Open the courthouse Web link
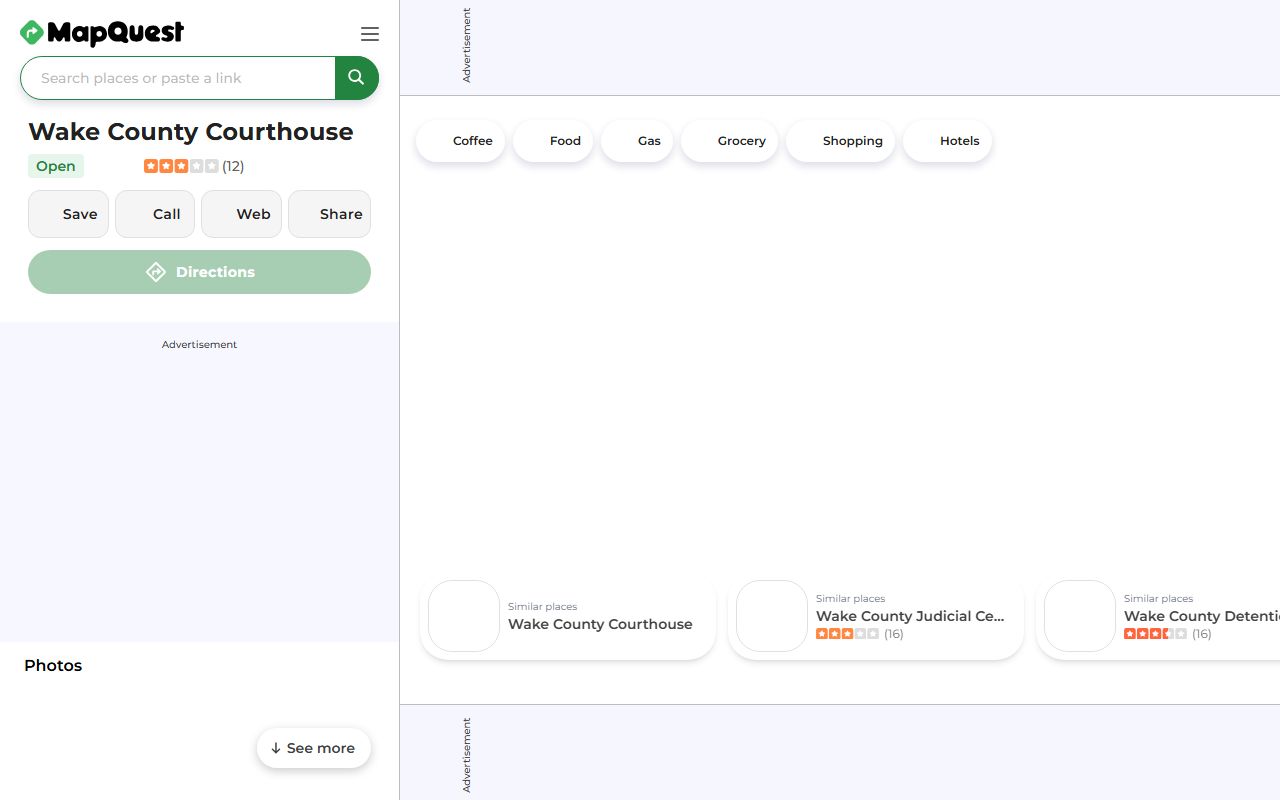1280x800 pixels. point(241,214)
